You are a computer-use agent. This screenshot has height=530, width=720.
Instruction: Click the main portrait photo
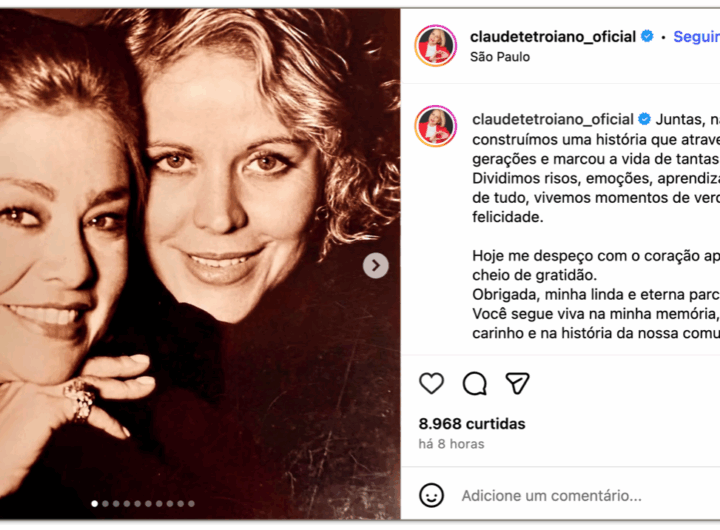click(x=200, y=264)
